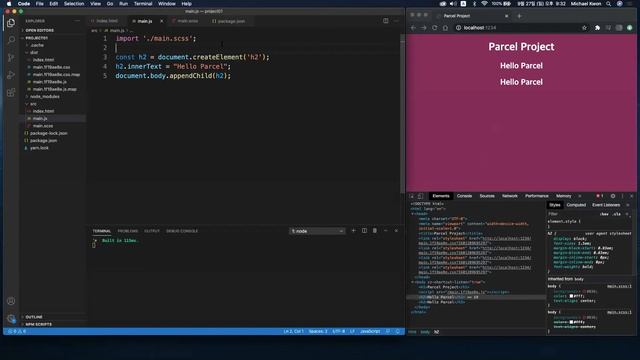Expand the OUTLINE section
The width and height of the screenshot is (640, 360).
[34, 317]
